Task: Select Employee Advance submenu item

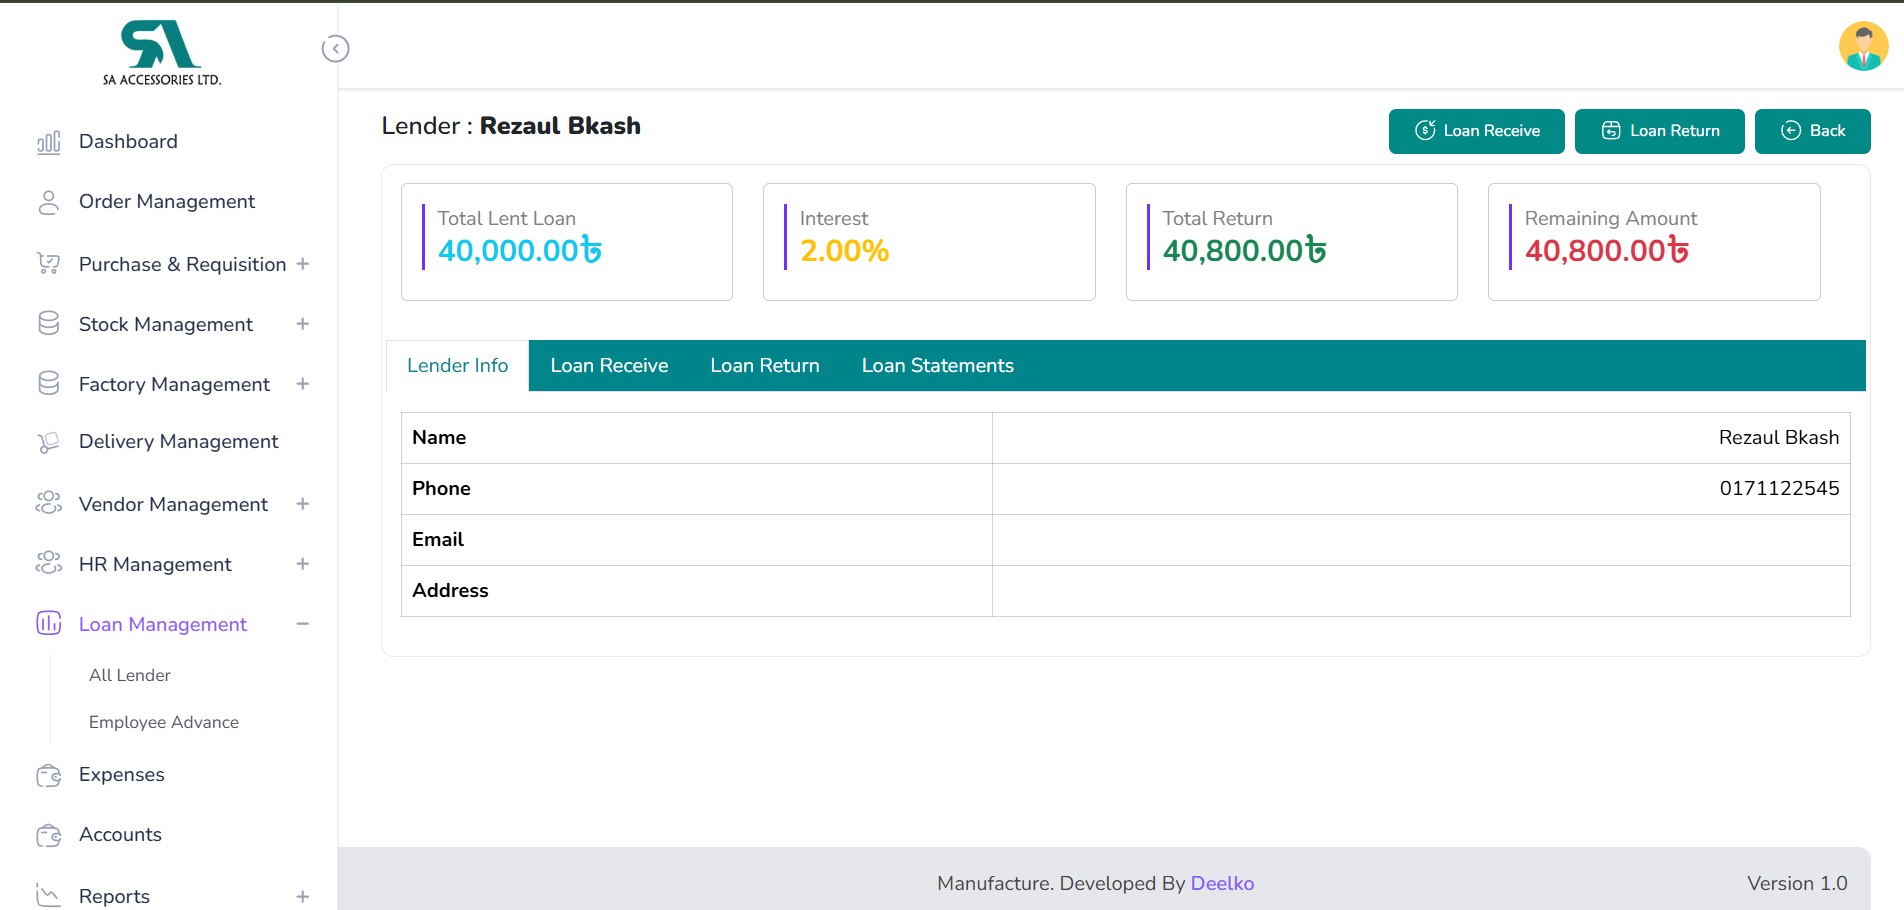Action: tap(164, 722)
